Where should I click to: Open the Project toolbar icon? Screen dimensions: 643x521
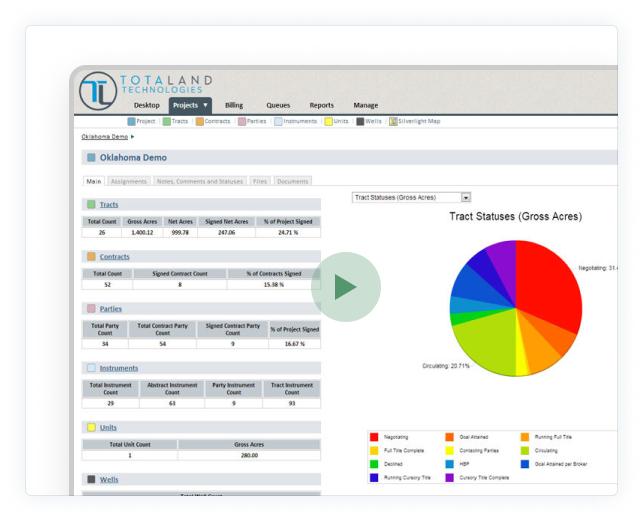click(x=131, y=121)
